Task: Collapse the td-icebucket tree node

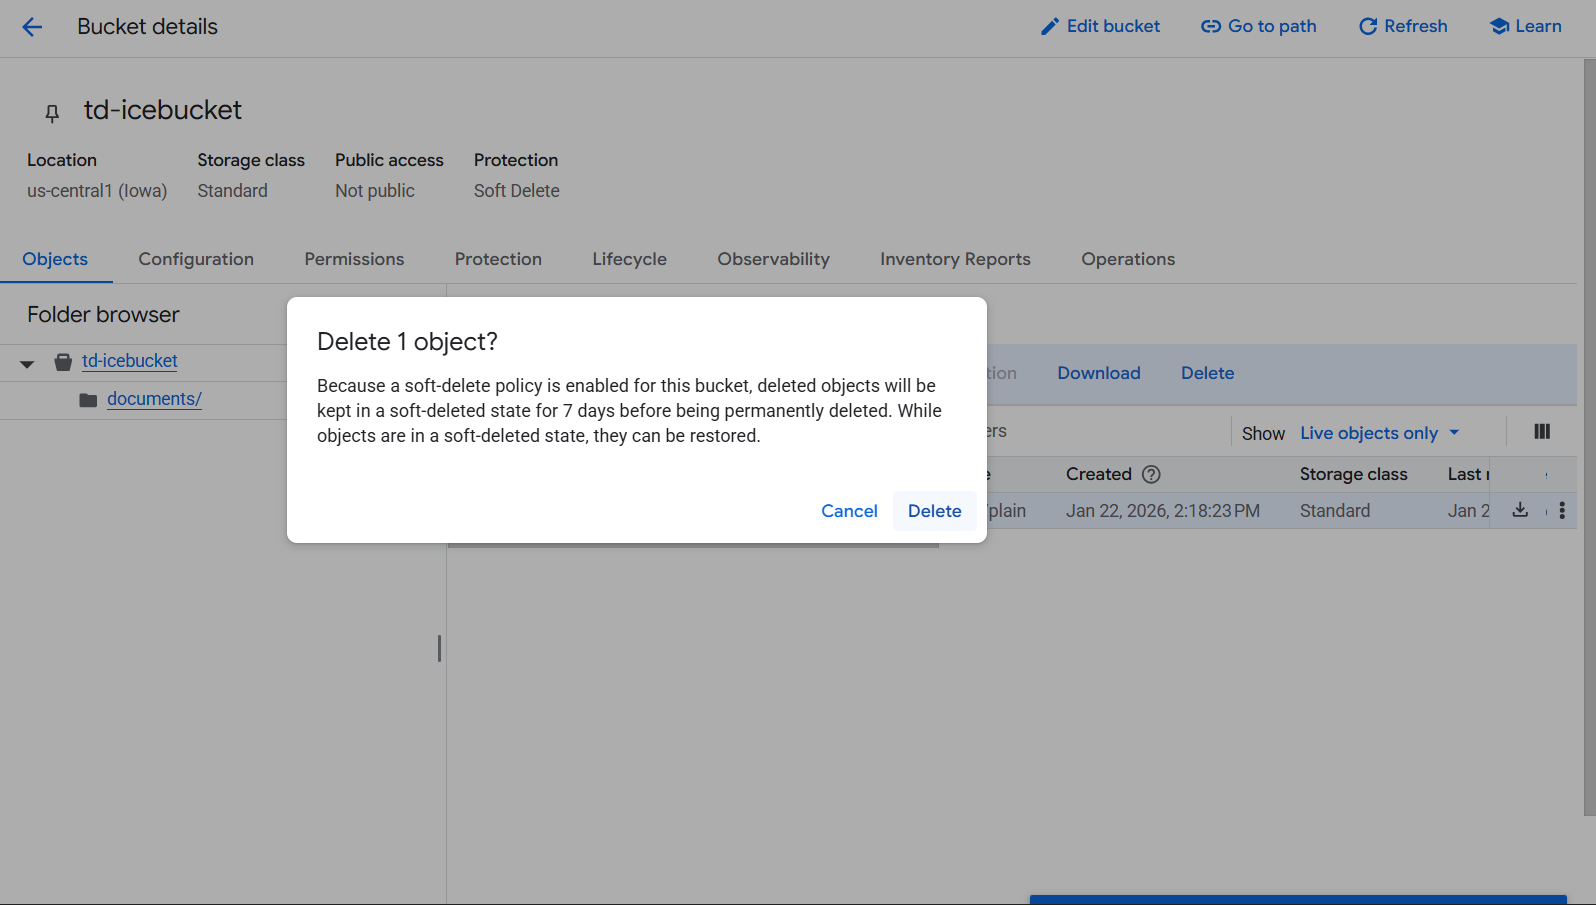Action: [27, 364]
